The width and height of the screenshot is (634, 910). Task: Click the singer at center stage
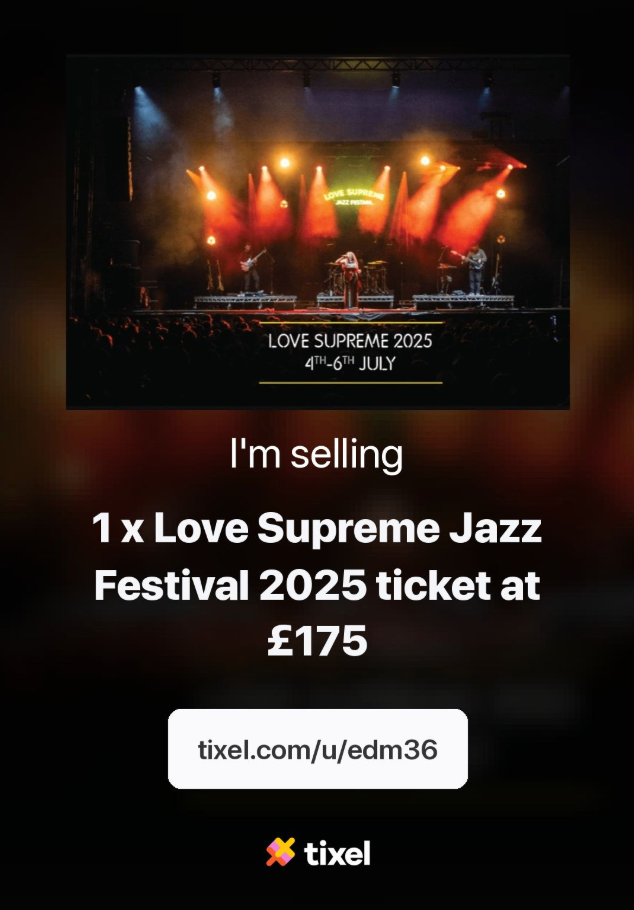point(350,279)
